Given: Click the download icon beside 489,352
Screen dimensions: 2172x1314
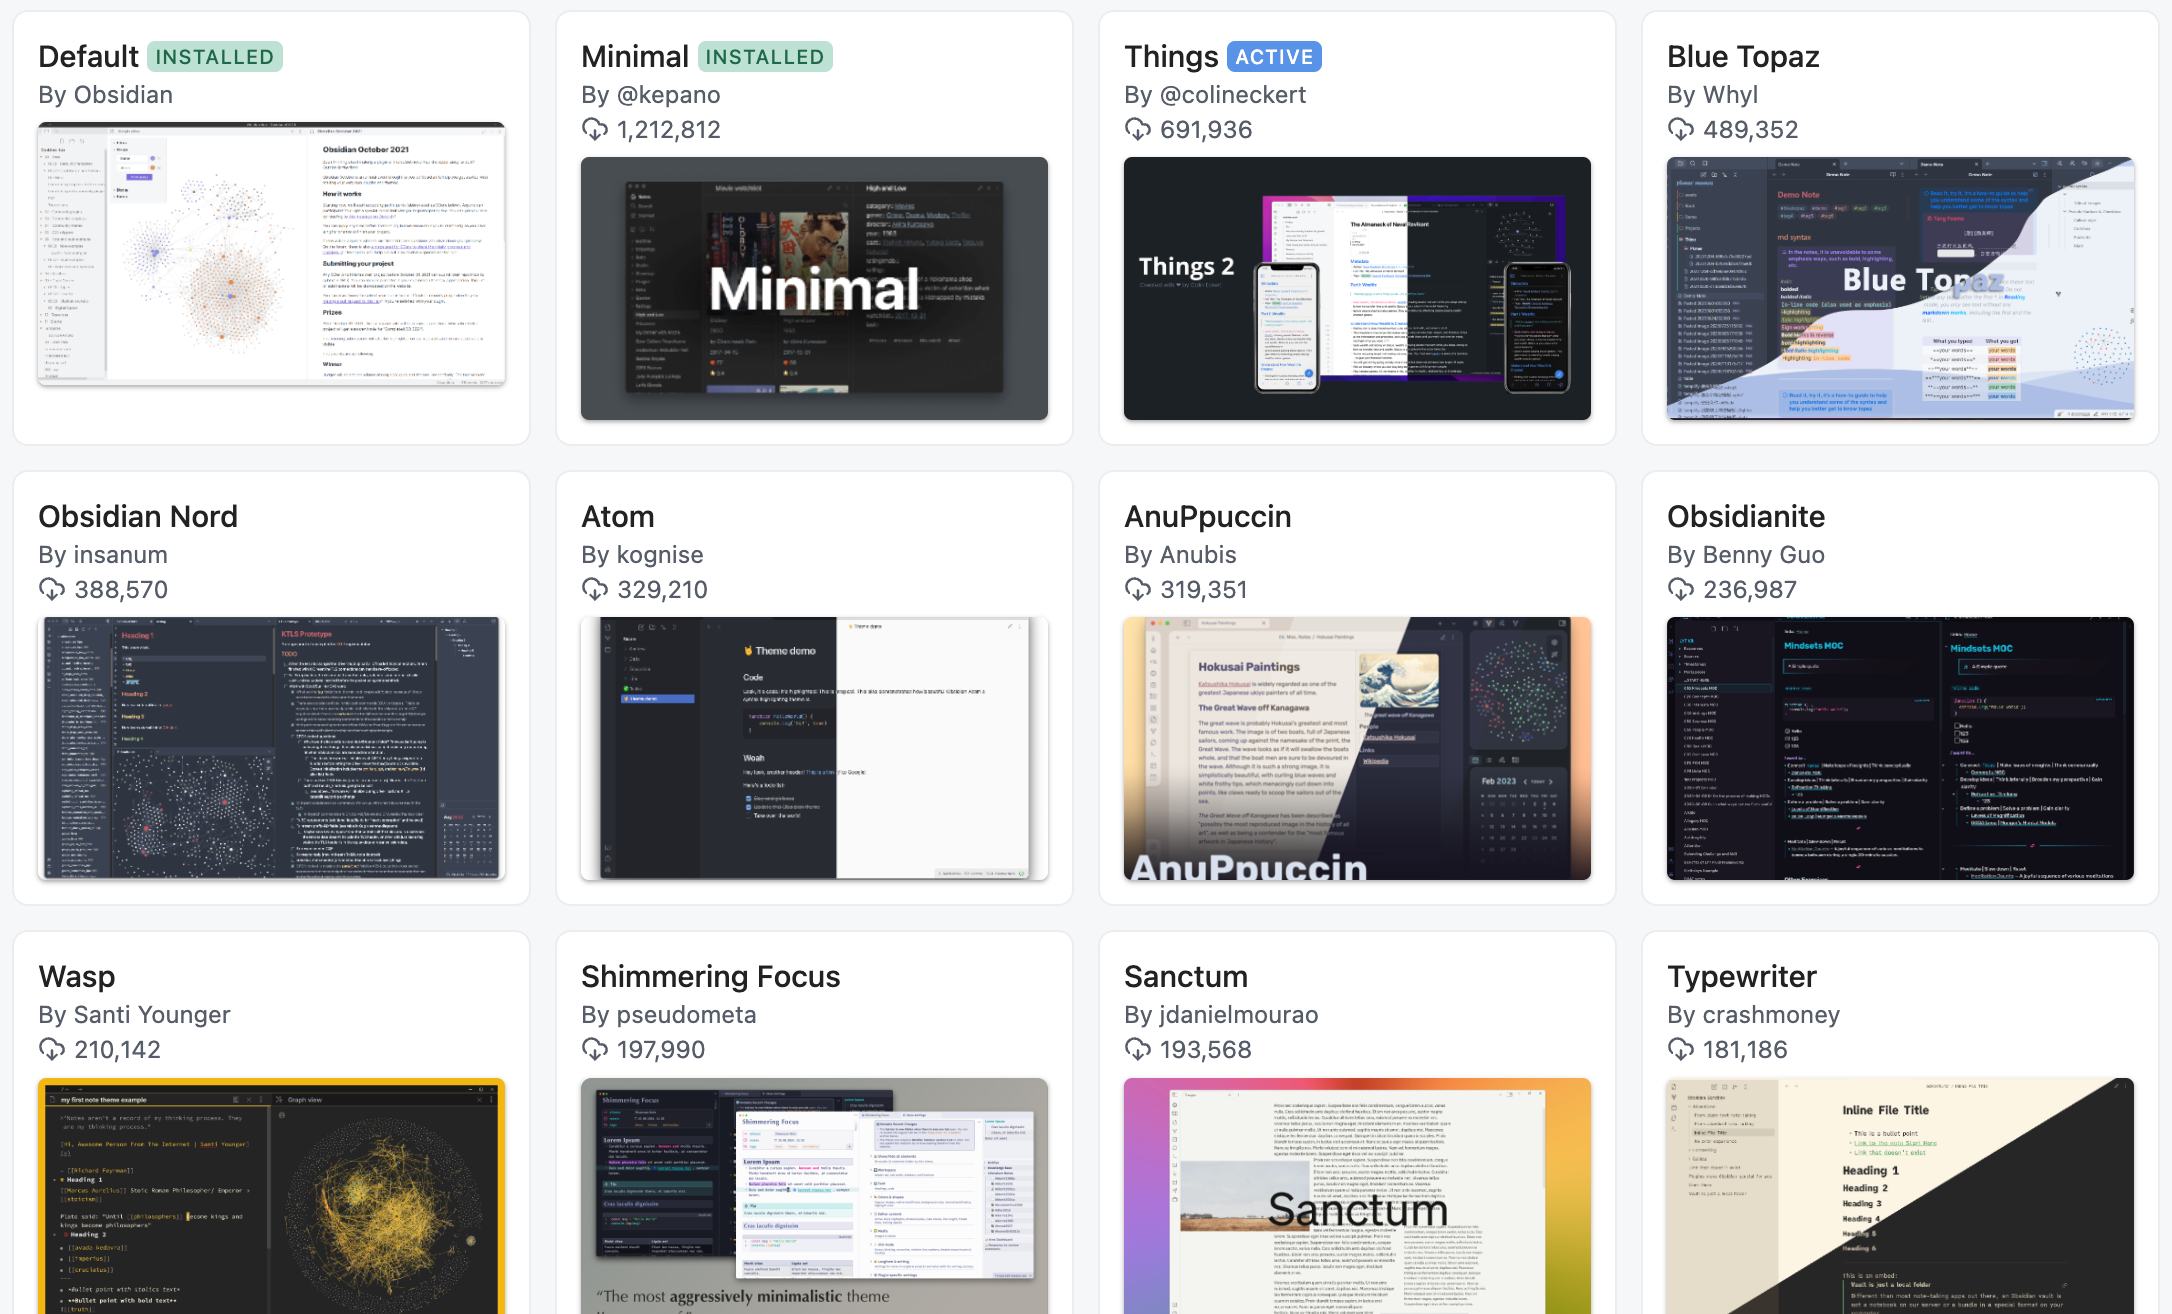Looking at the screenshot, I should pos(1681,129).
